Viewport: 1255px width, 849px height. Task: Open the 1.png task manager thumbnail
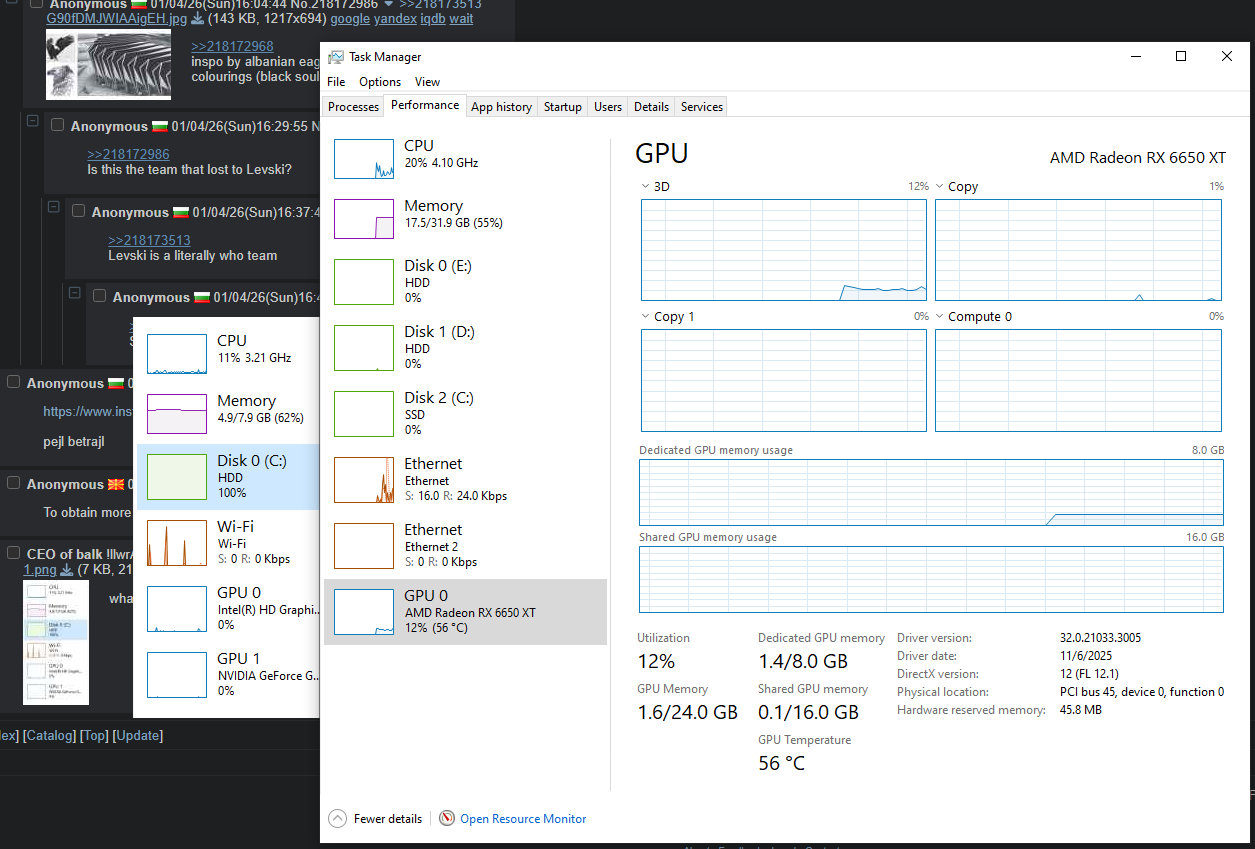click(x=56, y=642)
